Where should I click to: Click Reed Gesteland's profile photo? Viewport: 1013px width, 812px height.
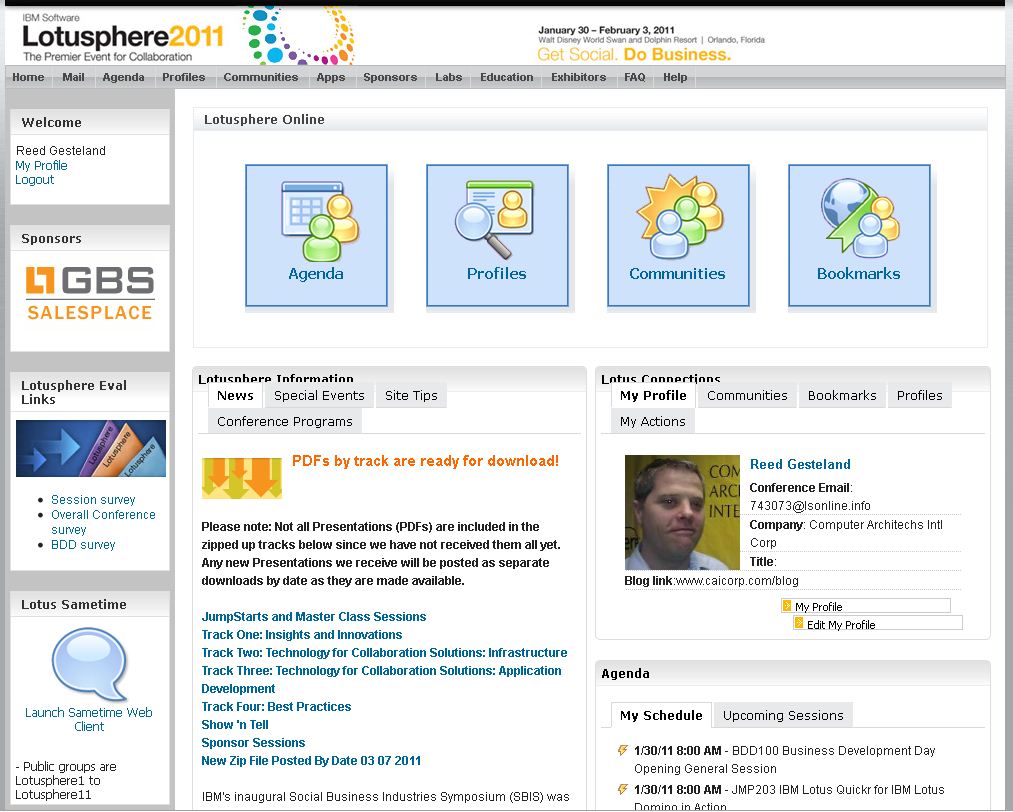(682, 512)
